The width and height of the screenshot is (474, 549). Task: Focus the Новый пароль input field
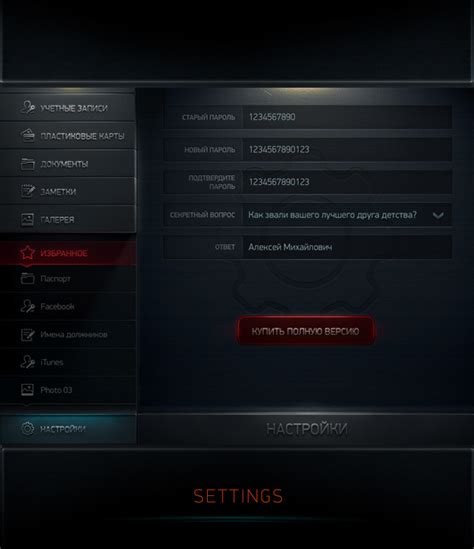click(347, 150)
